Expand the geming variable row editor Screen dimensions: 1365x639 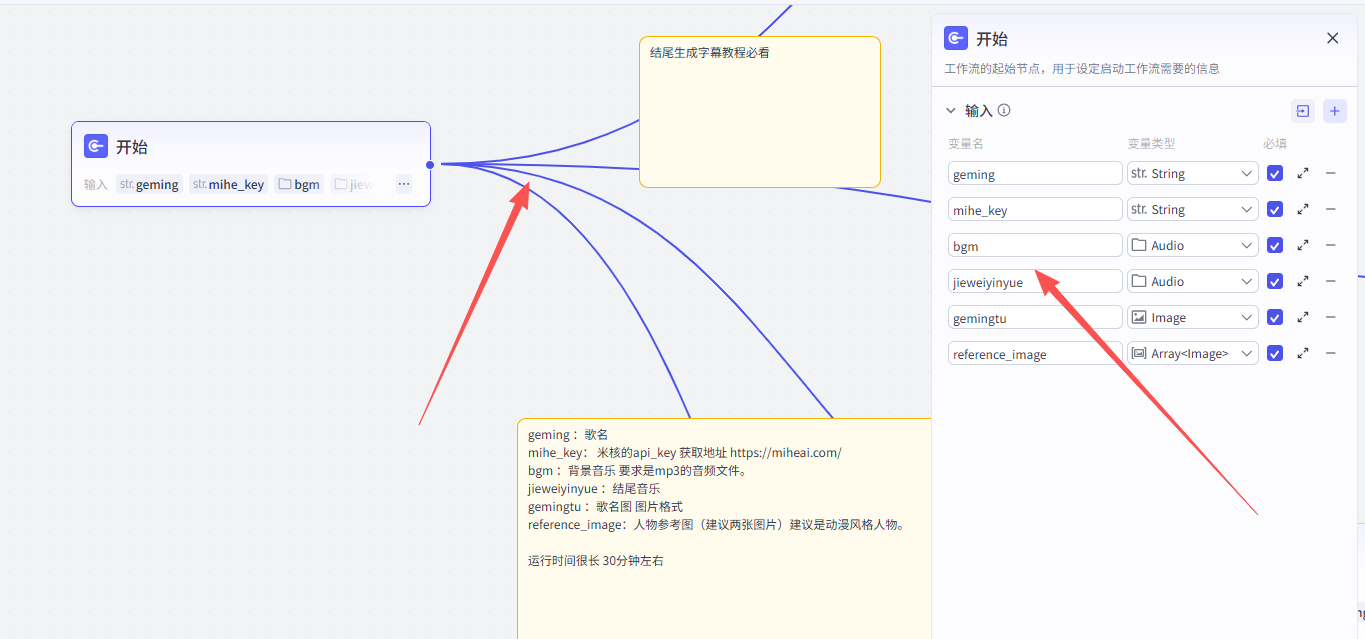(x=1303, y=173)
